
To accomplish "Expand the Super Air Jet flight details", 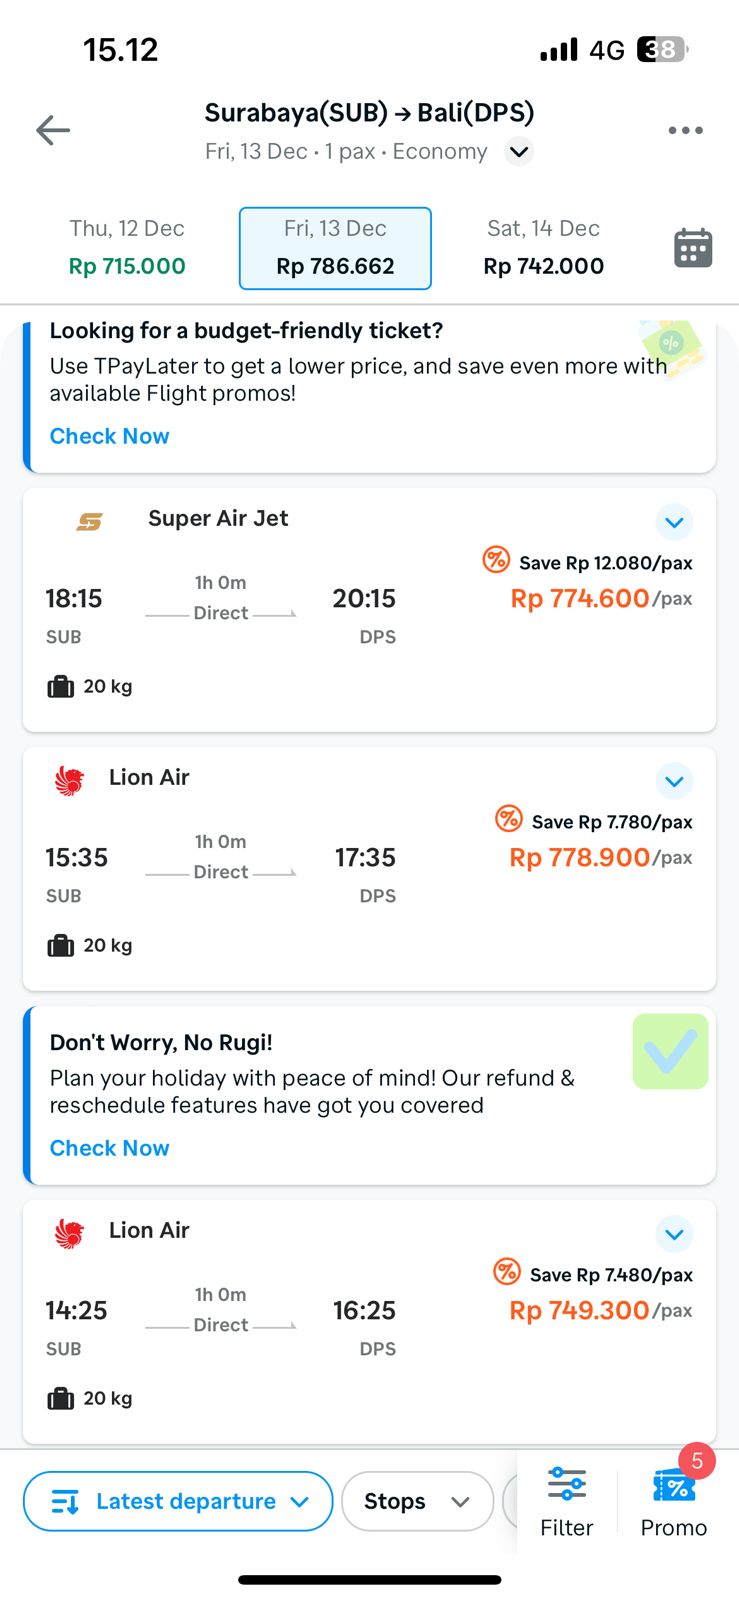I will pyautogui.click(x=674, y=522).
